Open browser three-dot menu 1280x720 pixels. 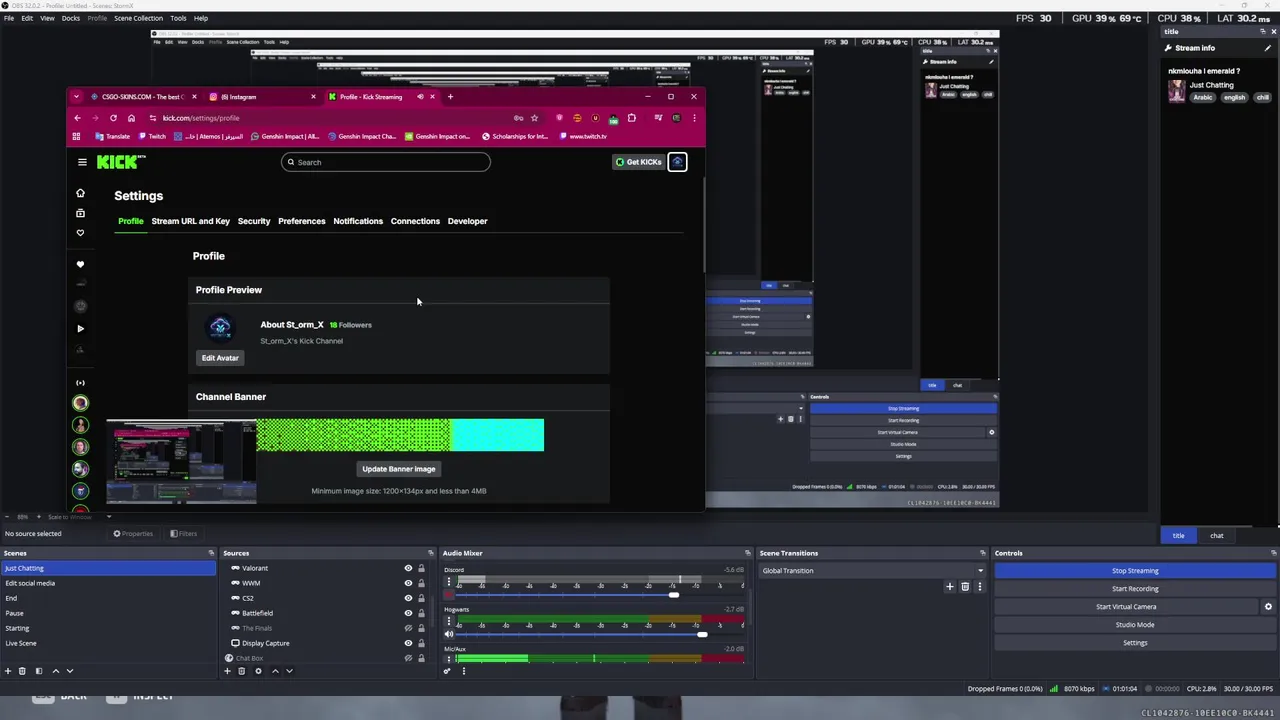[694, 118]
